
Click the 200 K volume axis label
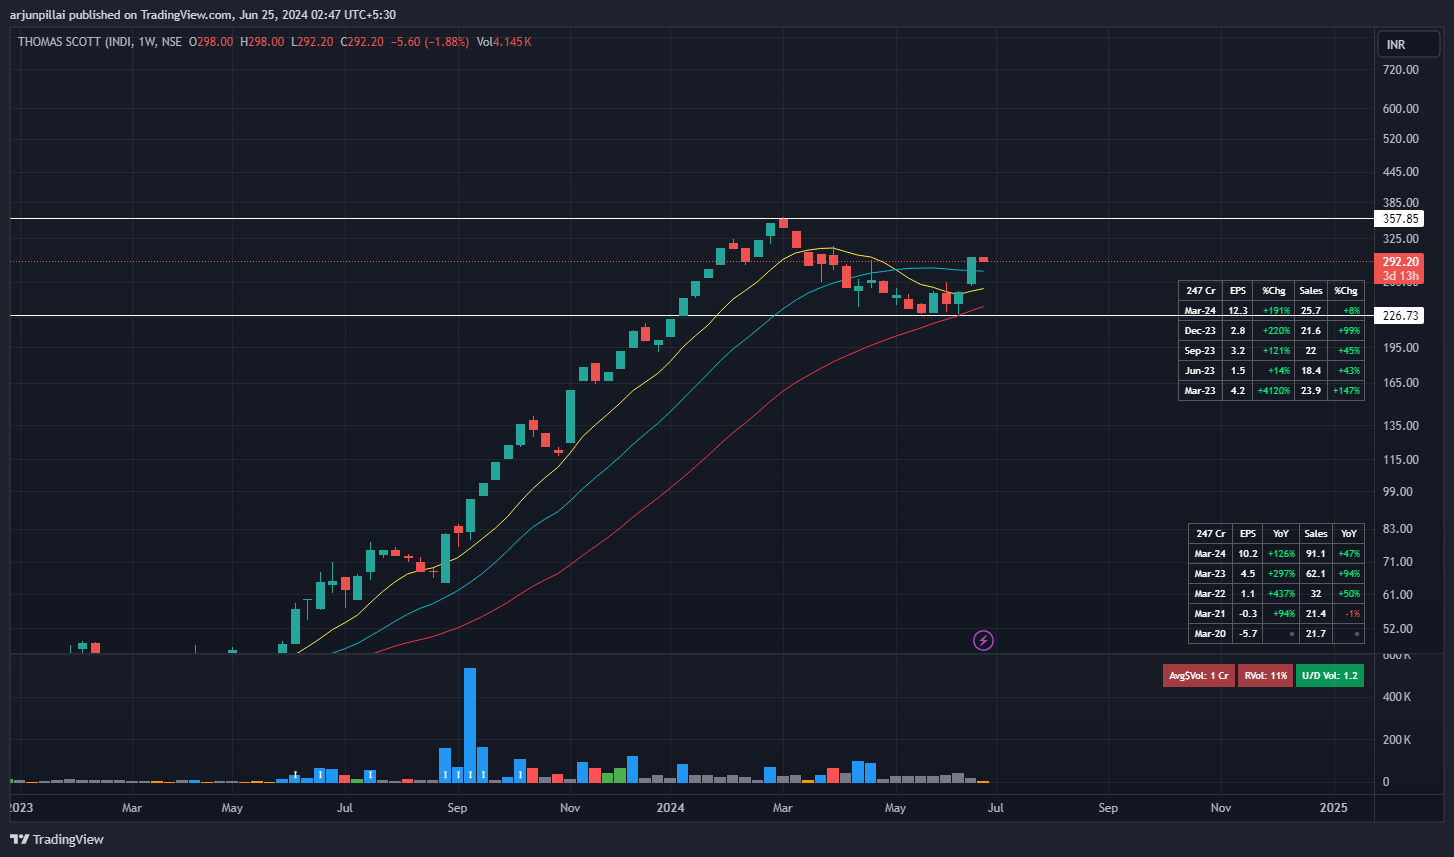click(1396, 740)
